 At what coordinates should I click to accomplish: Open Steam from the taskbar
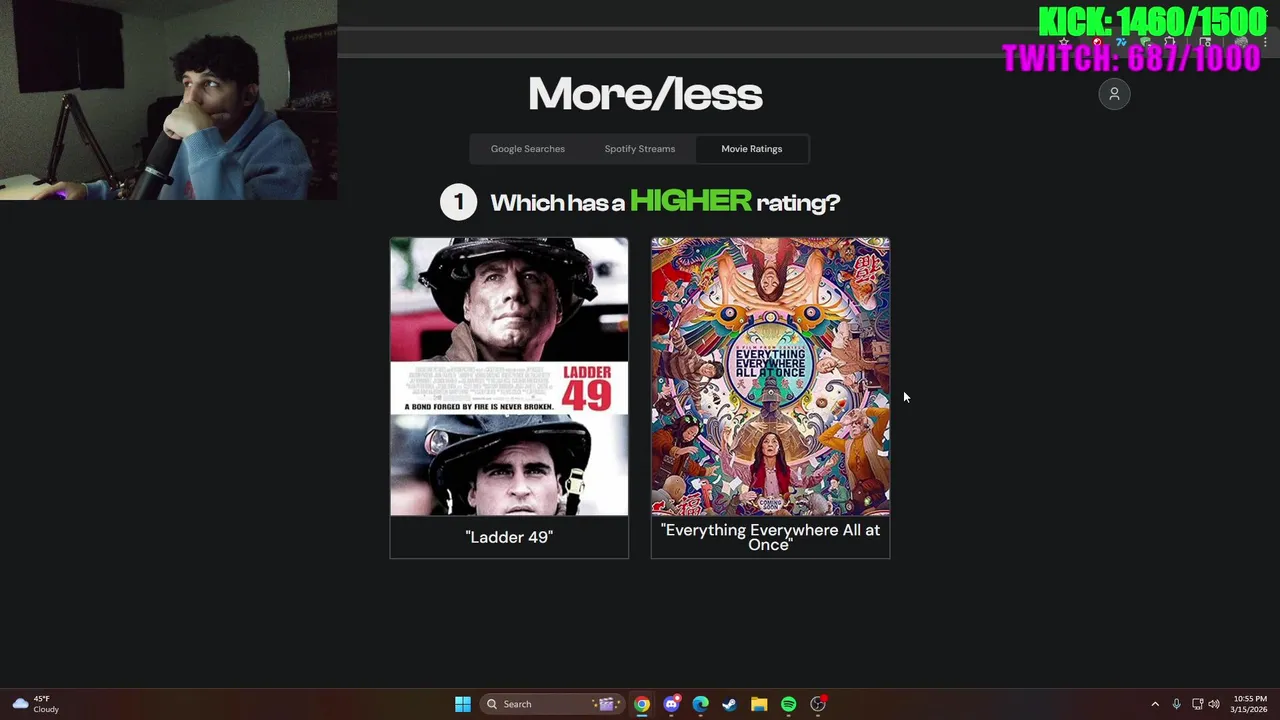(730, 704)
